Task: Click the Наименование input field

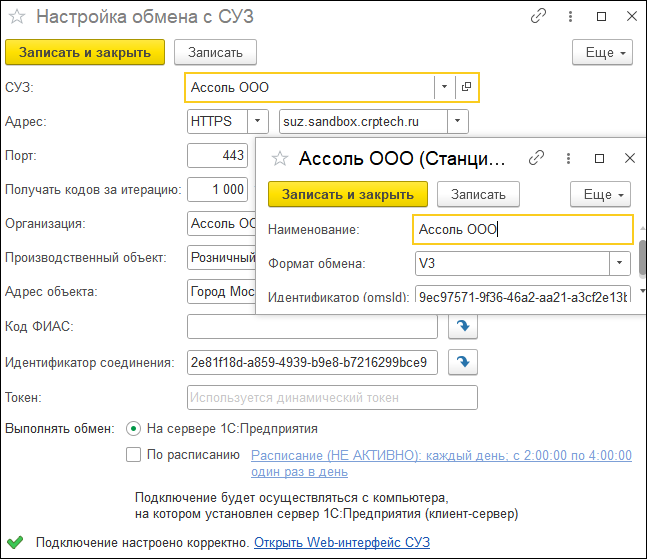Action: (x=522, y=229)
